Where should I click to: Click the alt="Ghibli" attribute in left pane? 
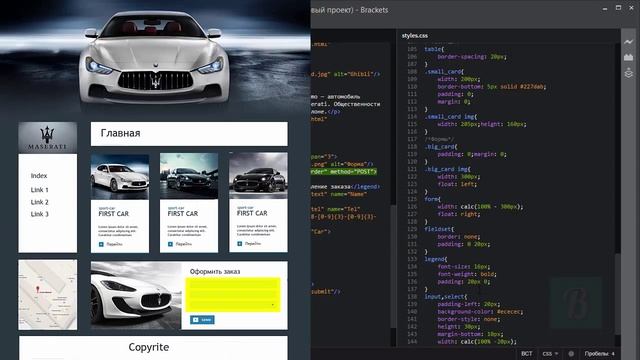click(x=353, y=74)
